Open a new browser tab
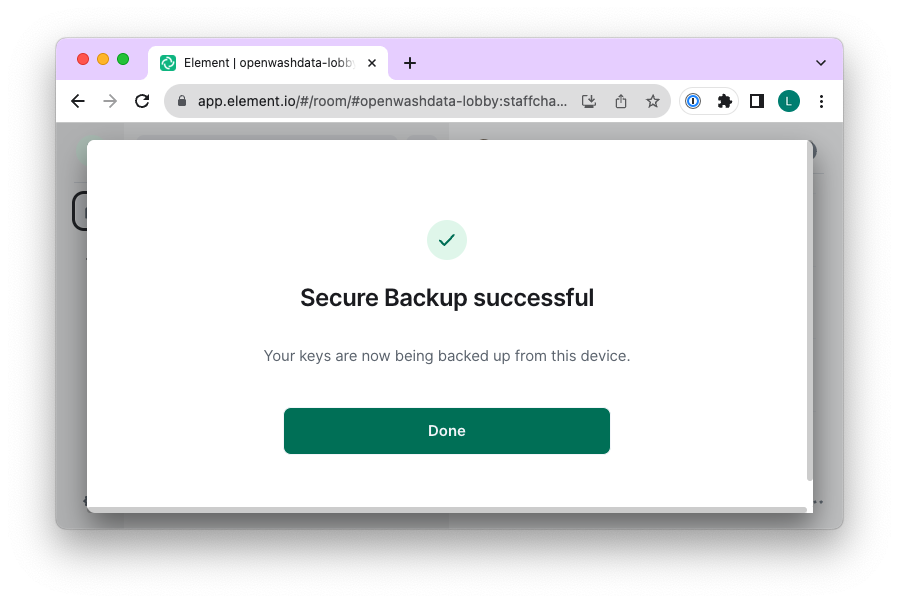The height and width of the screenshot is (603, 899). pyautogui.click(x=409, y=63)
